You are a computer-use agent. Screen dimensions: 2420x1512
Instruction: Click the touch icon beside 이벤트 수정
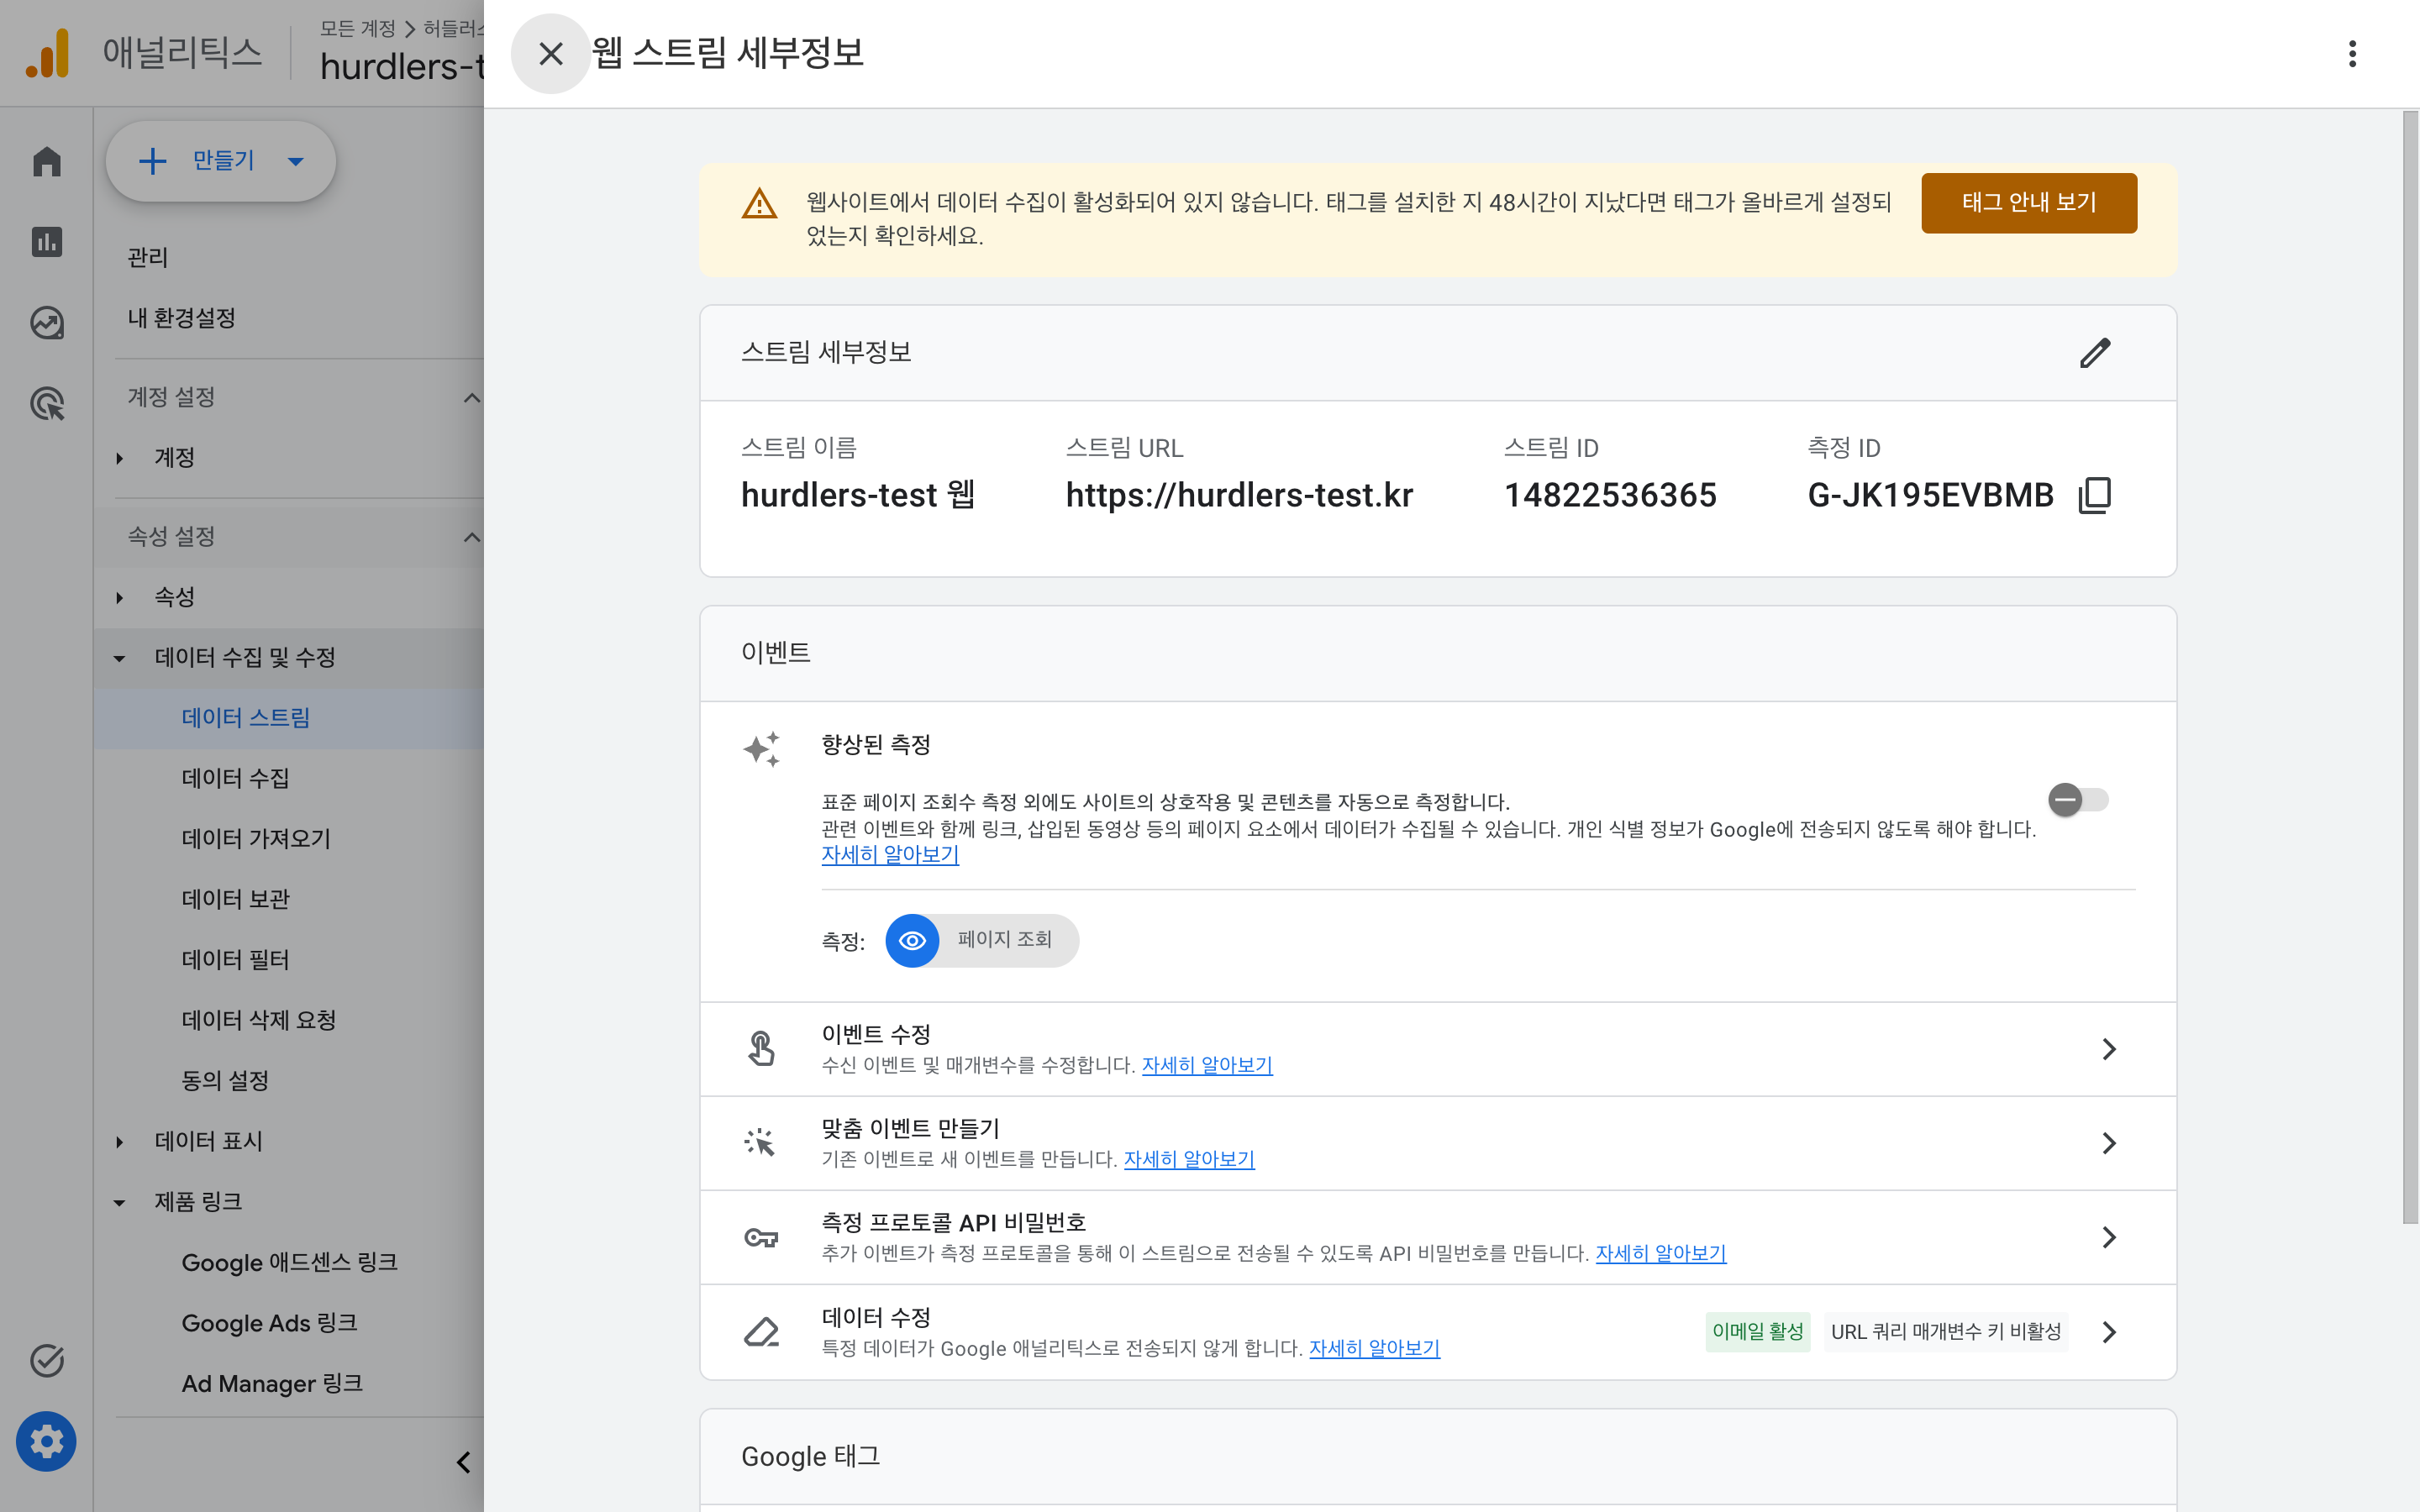761,1049
